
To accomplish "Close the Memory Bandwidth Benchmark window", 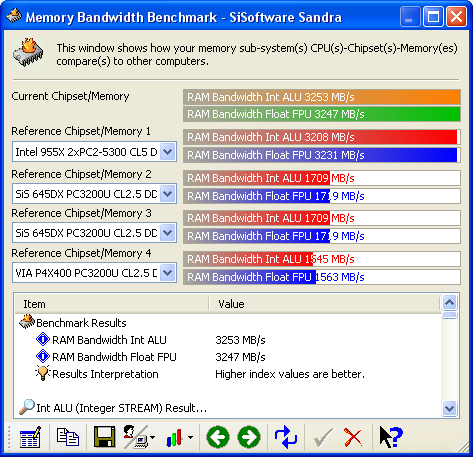I will [456, 16].
